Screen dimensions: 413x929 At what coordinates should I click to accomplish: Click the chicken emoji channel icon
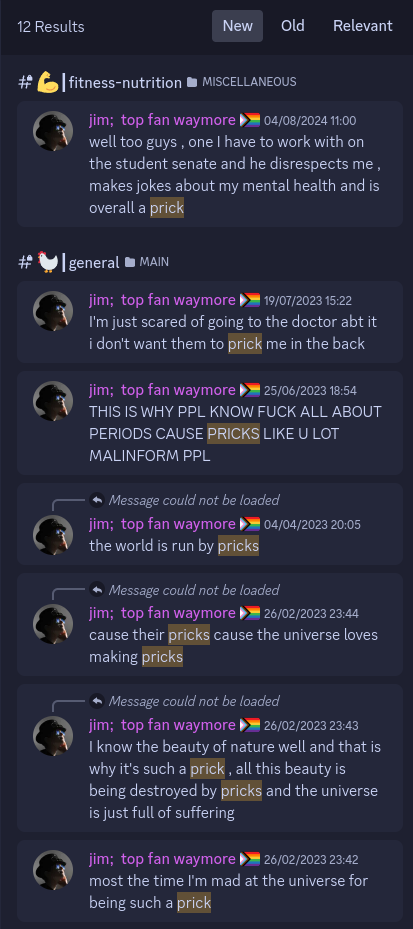coord(48,262)
